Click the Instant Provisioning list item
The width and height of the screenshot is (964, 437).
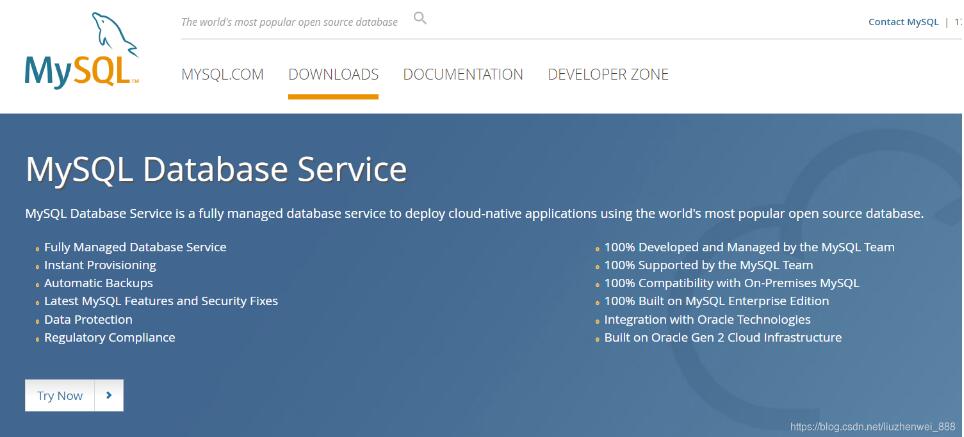[x=100, y=265]
